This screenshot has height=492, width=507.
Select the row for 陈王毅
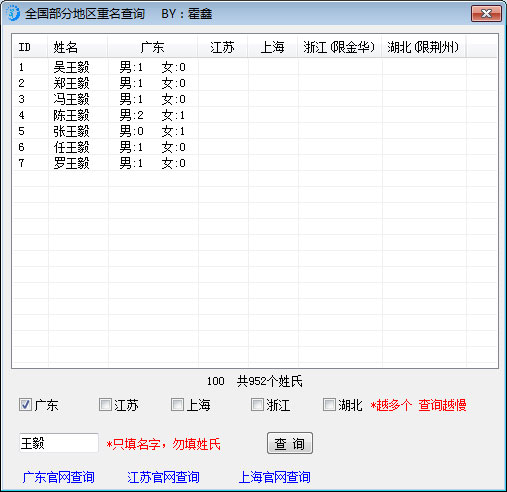[x=255, y=115]
